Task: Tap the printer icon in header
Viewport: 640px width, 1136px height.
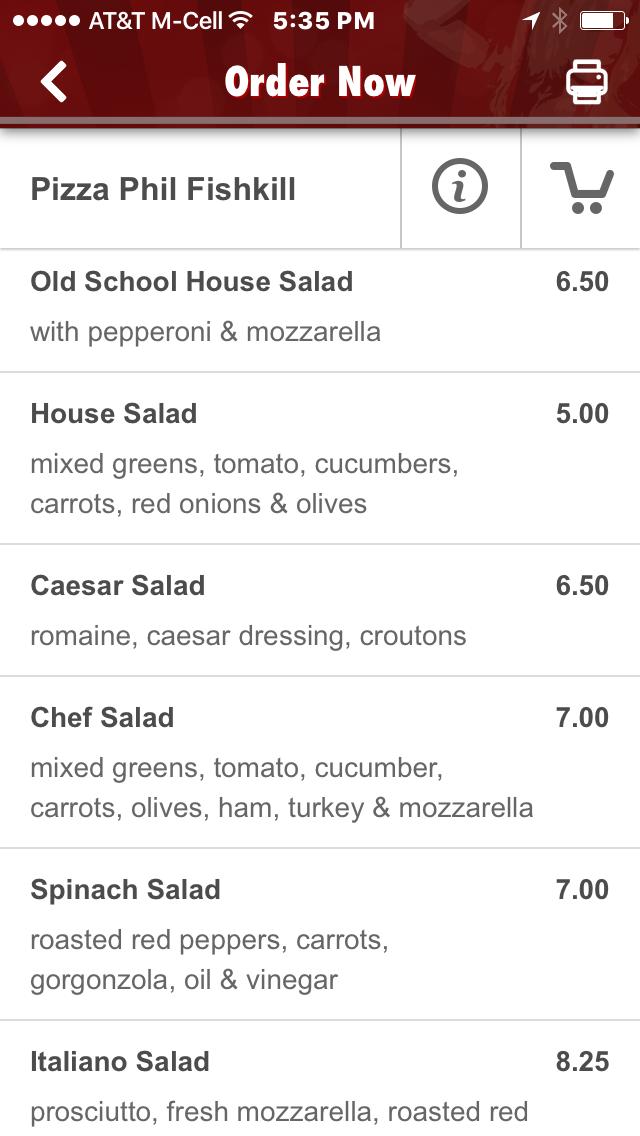Action: click(x=587, y=82)
